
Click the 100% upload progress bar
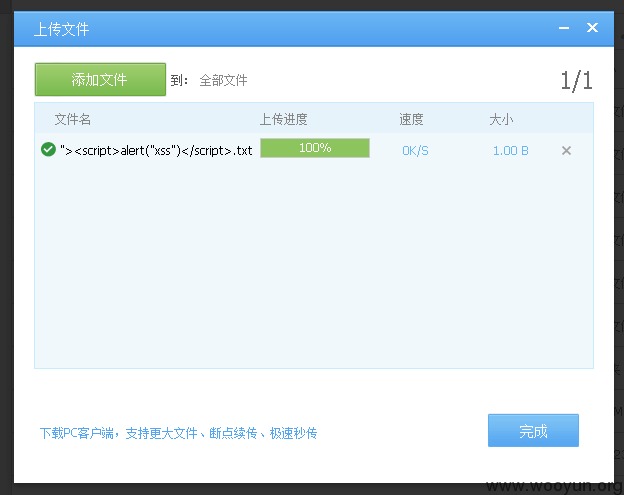pyautogui.click(x=315, y=148)
